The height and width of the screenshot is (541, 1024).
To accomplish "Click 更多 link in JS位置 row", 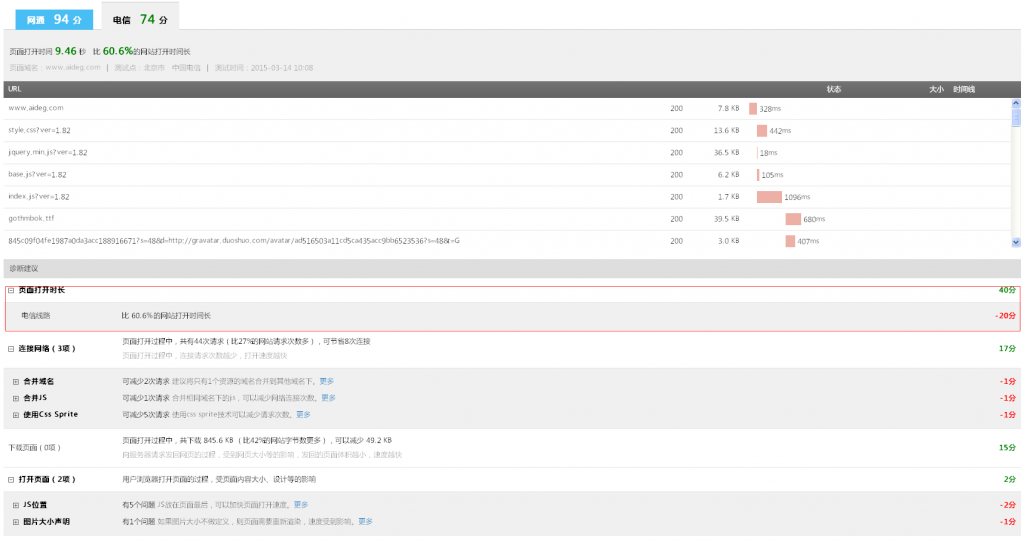I will pyautogui.click(x=301, y=505).
